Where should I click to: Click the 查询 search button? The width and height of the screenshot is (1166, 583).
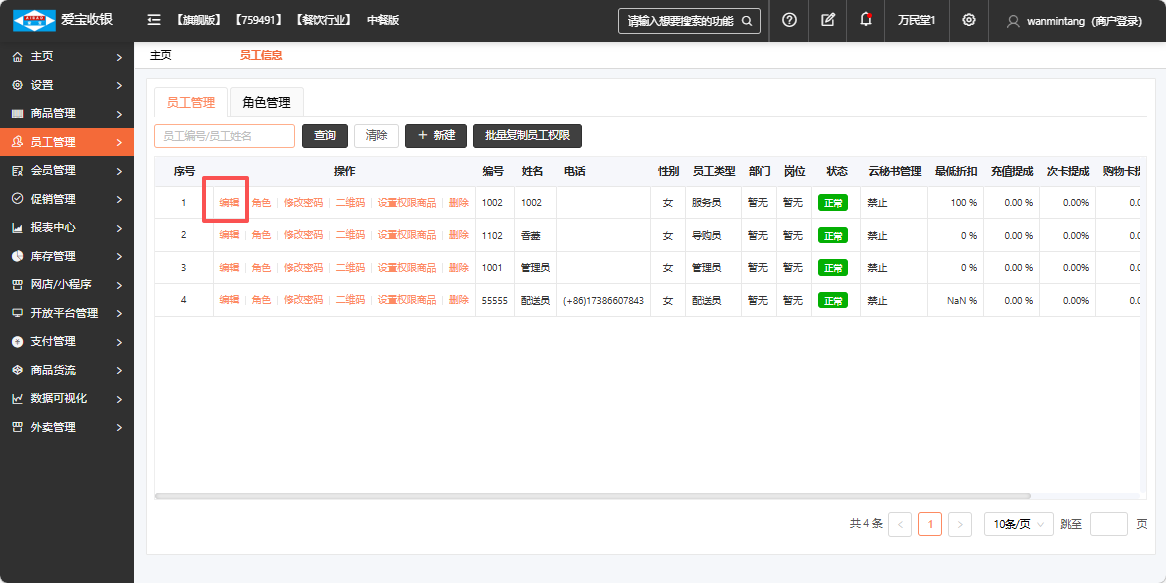tap(325, 136)
